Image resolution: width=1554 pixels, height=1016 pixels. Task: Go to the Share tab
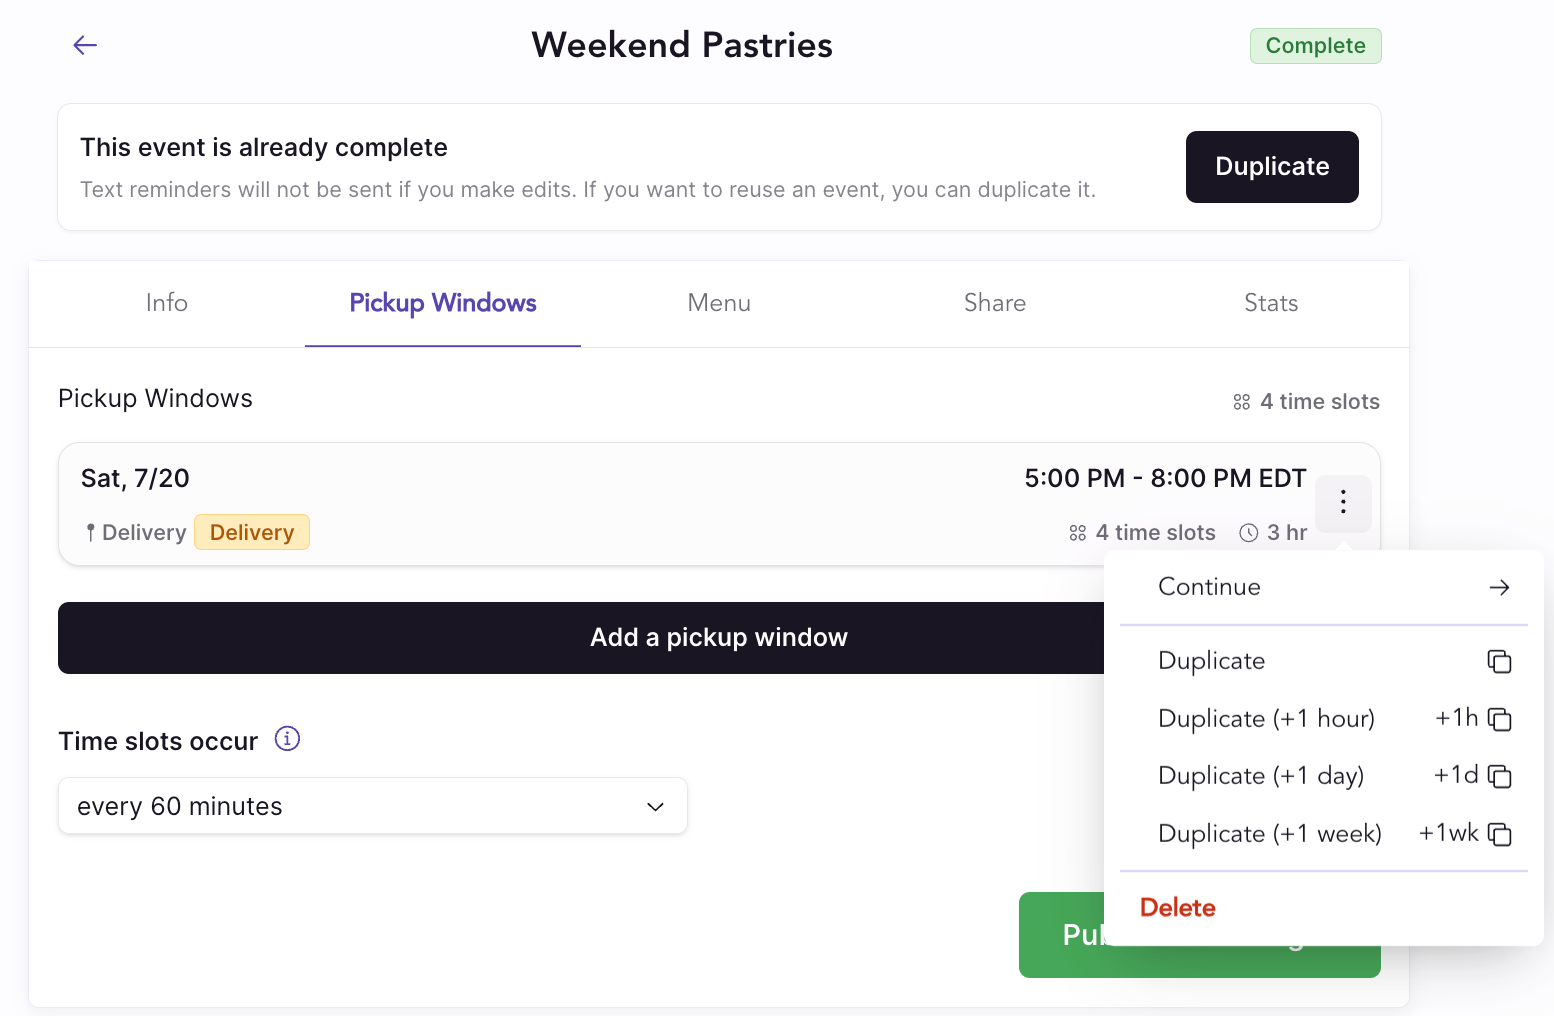click(x=995, y=303)
